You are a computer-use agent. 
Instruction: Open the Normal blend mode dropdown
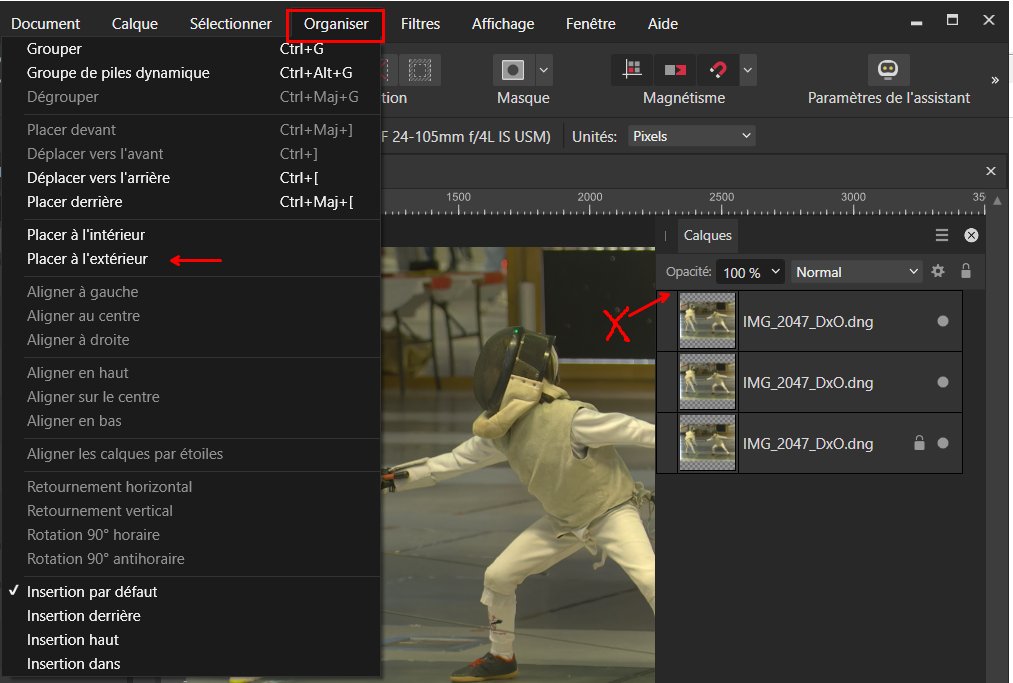pos(856,272)
